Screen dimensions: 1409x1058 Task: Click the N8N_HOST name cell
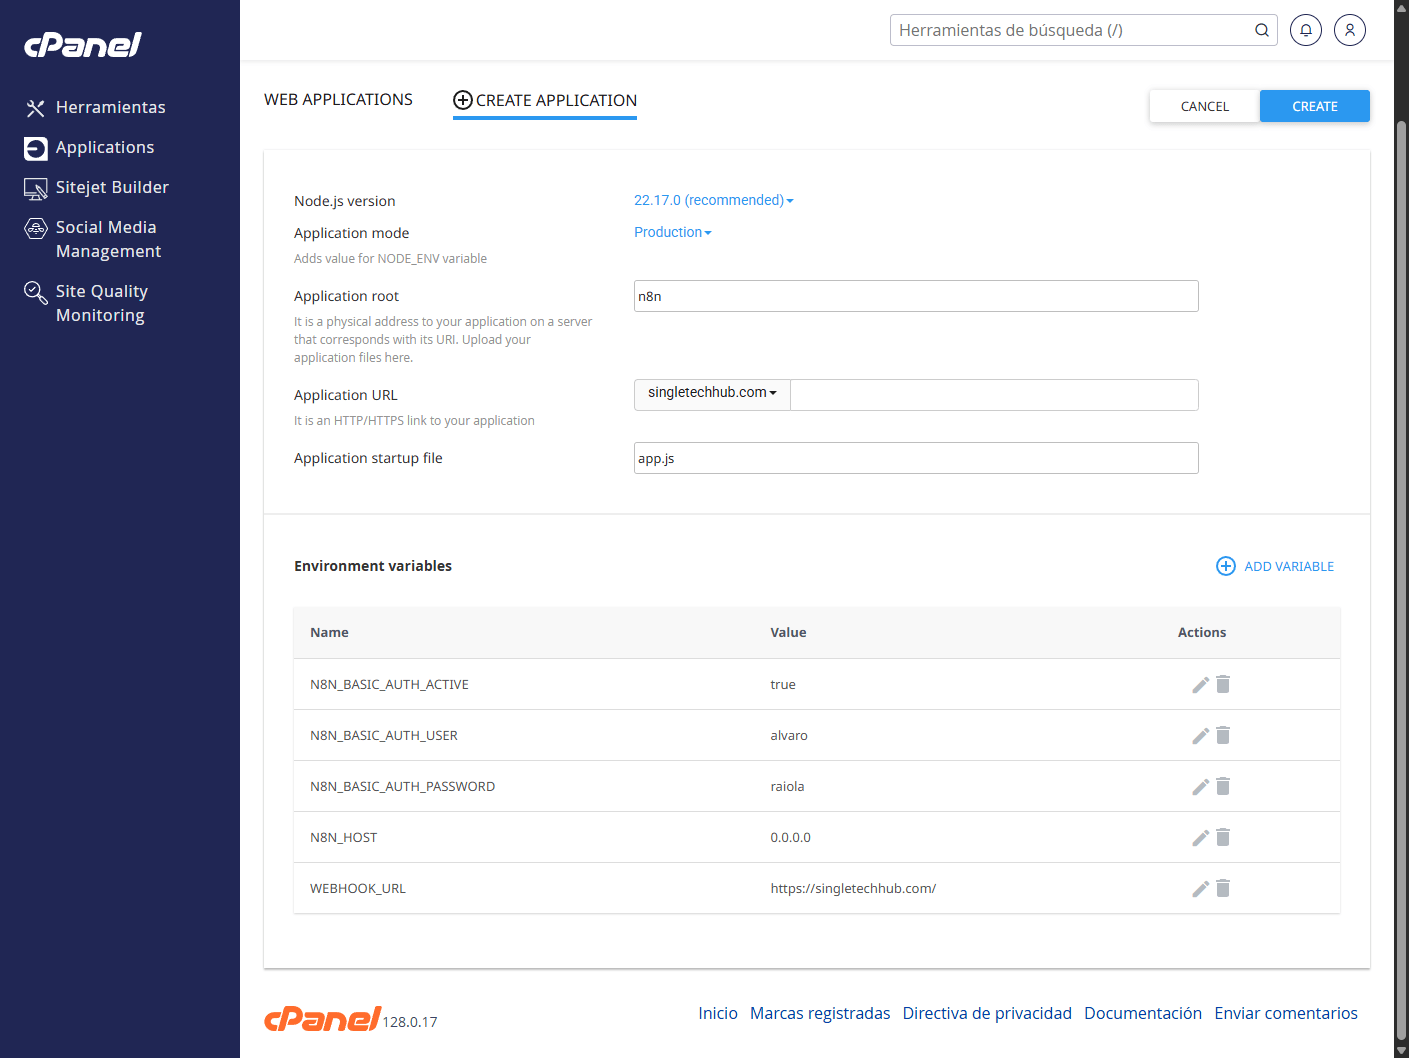[343, 838]
